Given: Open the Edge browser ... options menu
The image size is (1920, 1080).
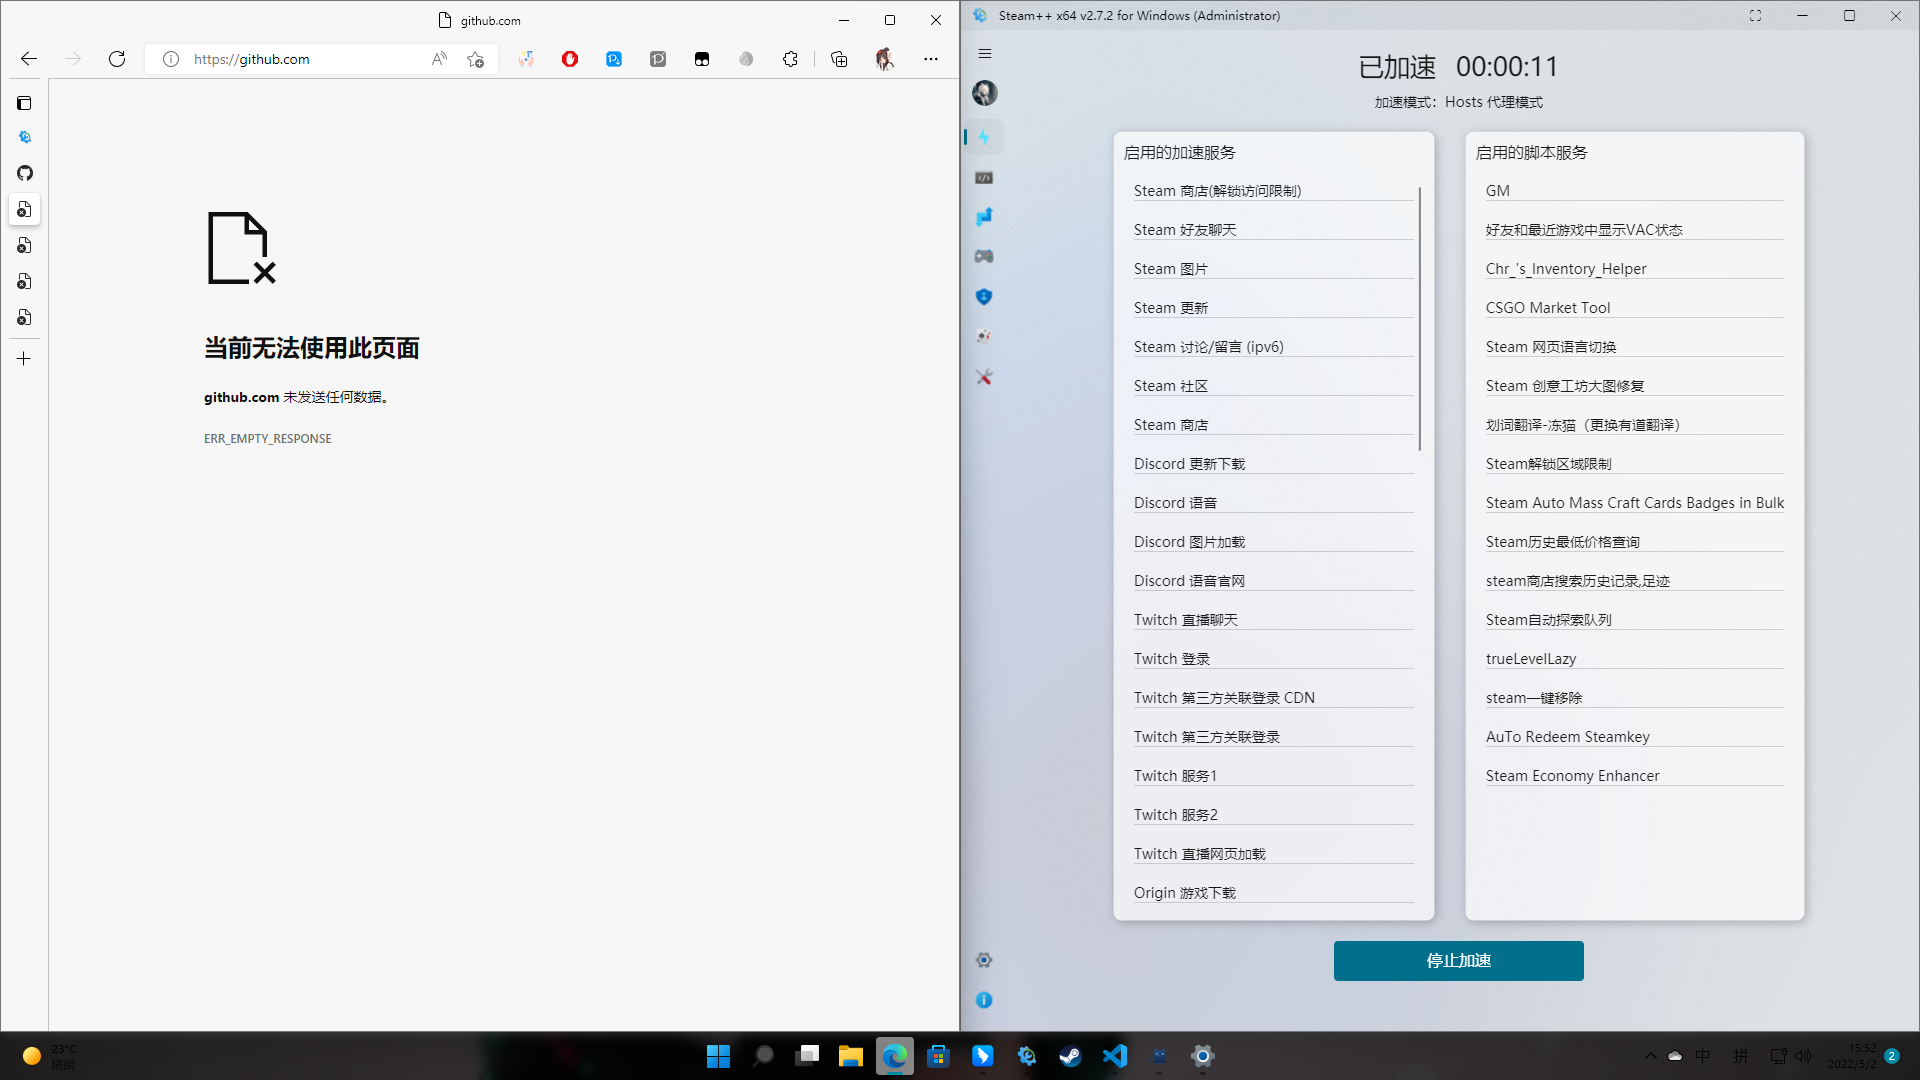Looking at the screenshot, I should tap(930, 59).
